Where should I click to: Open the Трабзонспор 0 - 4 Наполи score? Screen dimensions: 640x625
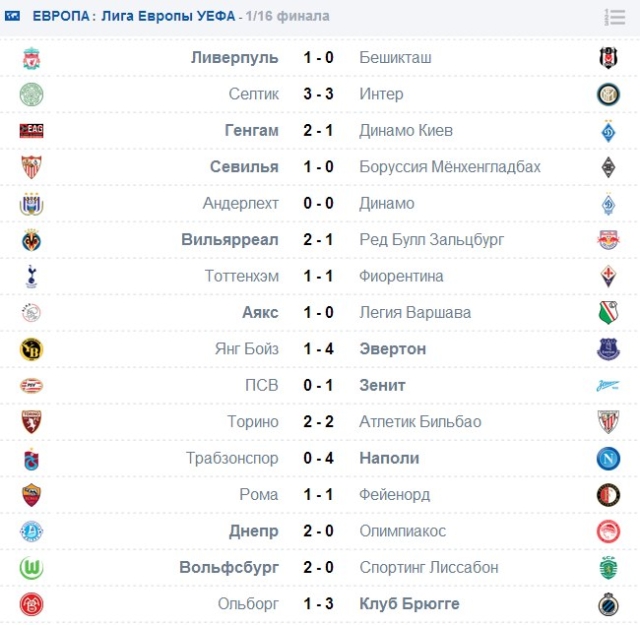click(318, 458)
